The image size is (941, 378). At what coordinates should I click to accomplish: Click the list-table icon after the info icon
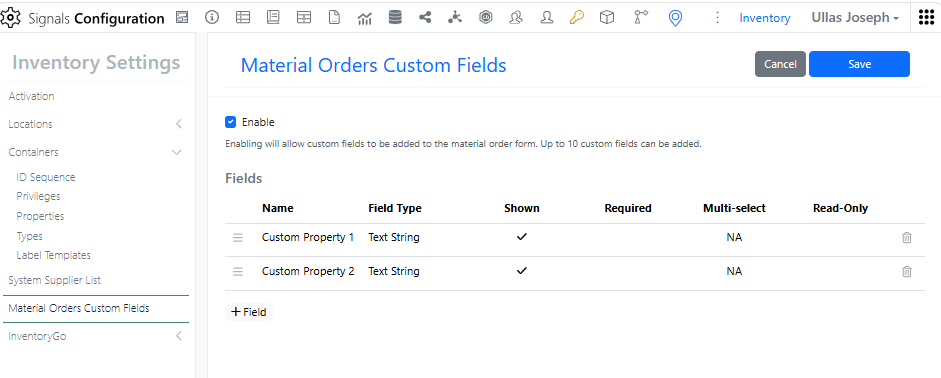pyautogui.click(x=243, y=18)
